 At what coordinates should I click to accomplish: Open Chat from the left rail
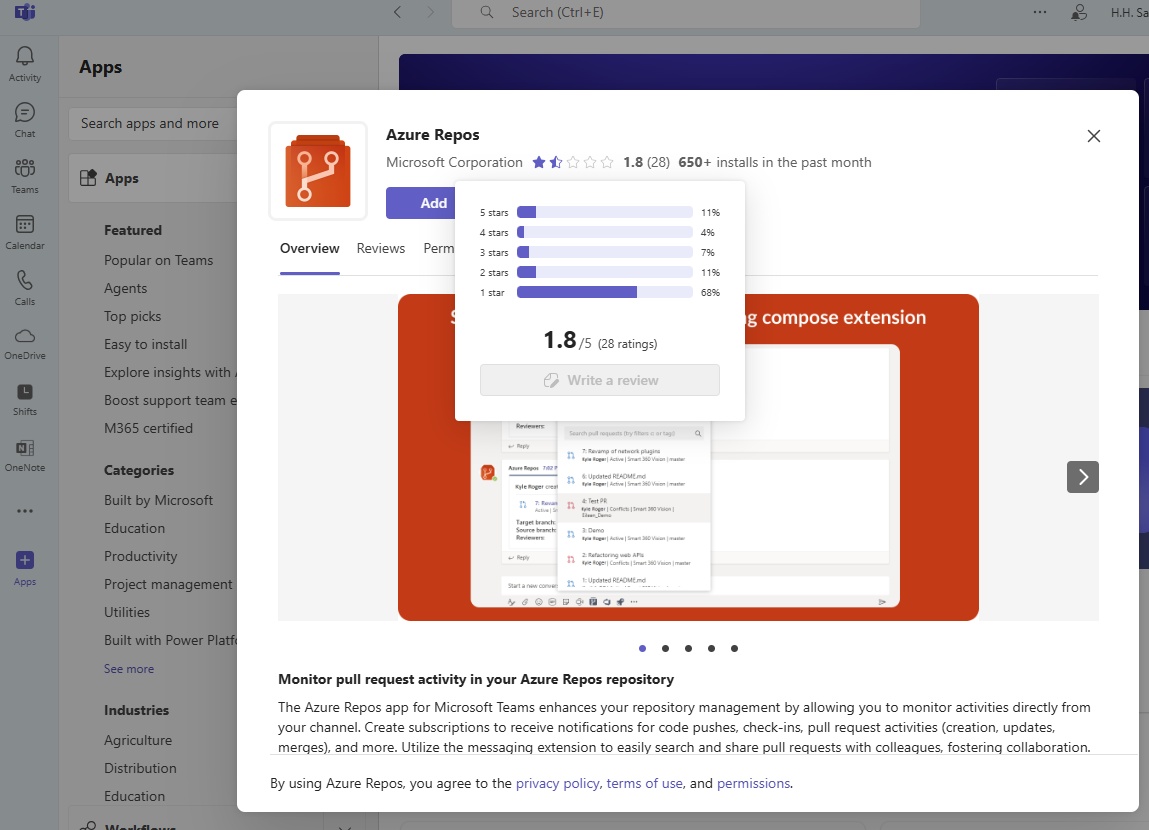point(25,120)
